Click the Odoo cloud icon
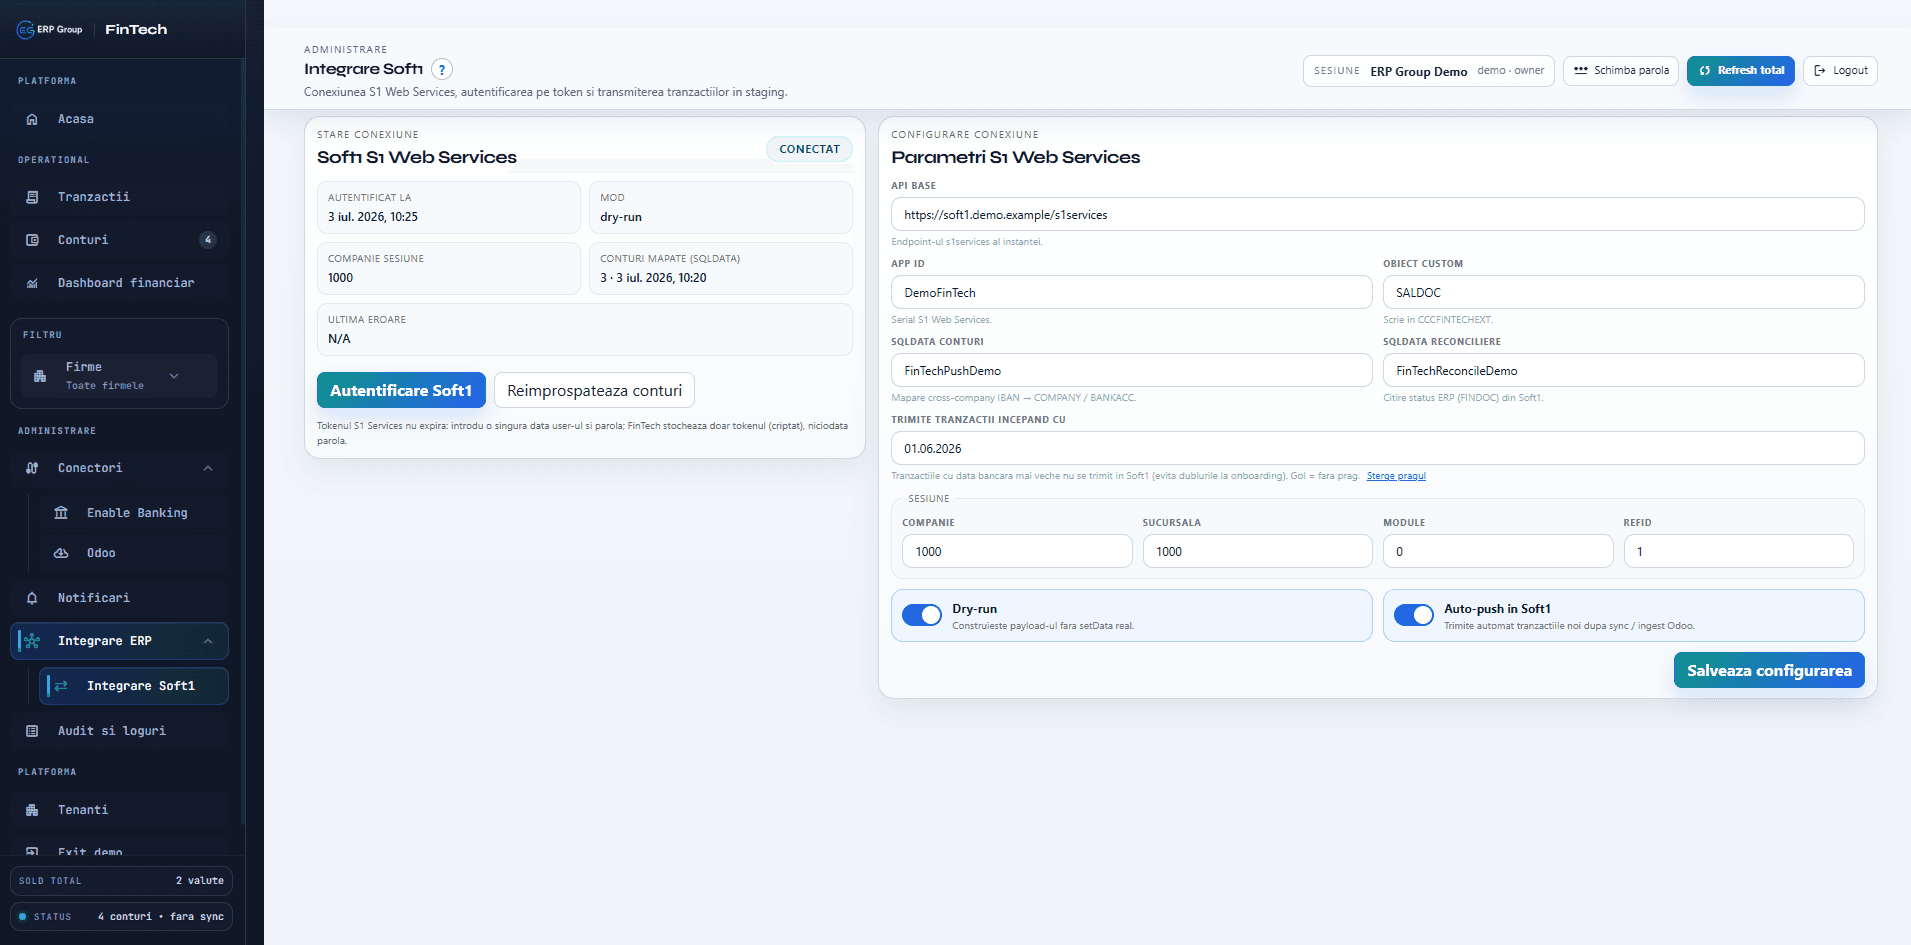The width and height of the screenshot is (1911, 945). 61,553
